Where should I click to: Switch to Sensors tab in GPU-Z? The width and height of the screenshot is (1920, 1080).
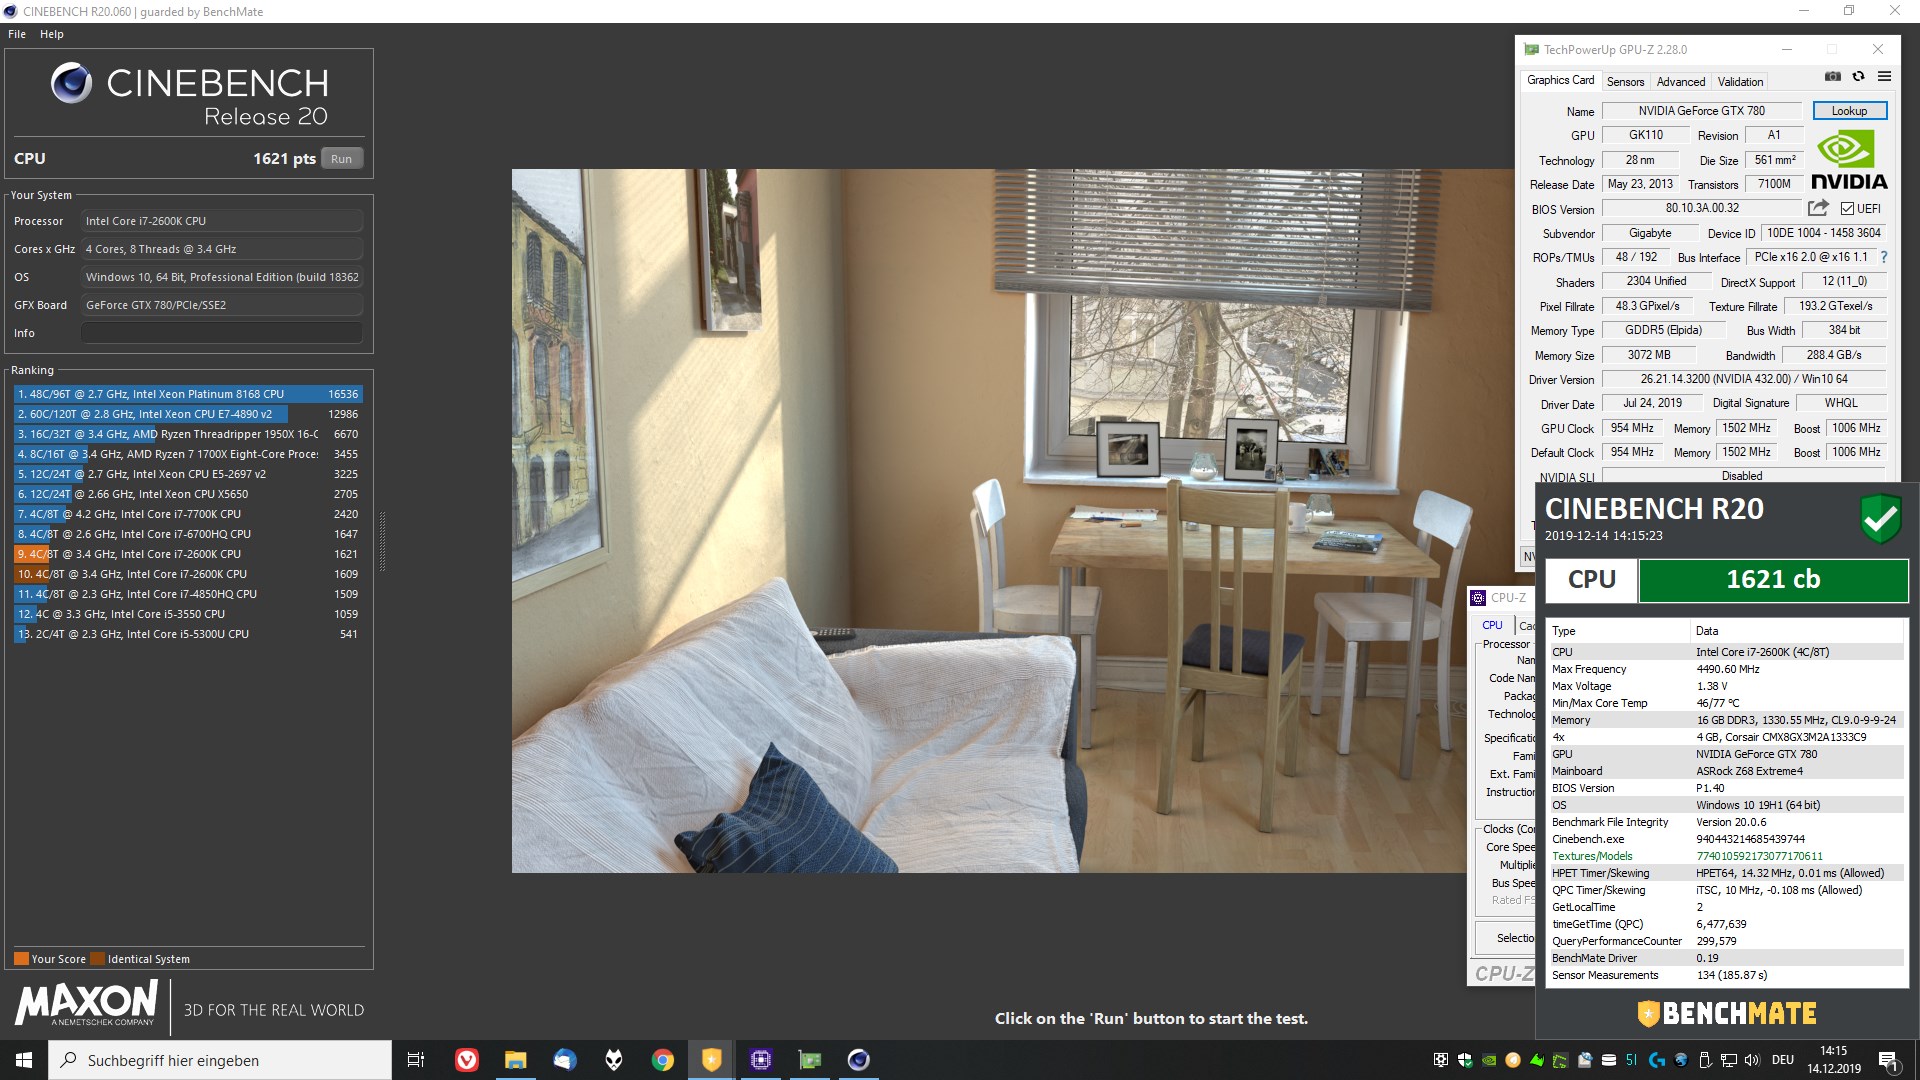tap(1625, 82)
